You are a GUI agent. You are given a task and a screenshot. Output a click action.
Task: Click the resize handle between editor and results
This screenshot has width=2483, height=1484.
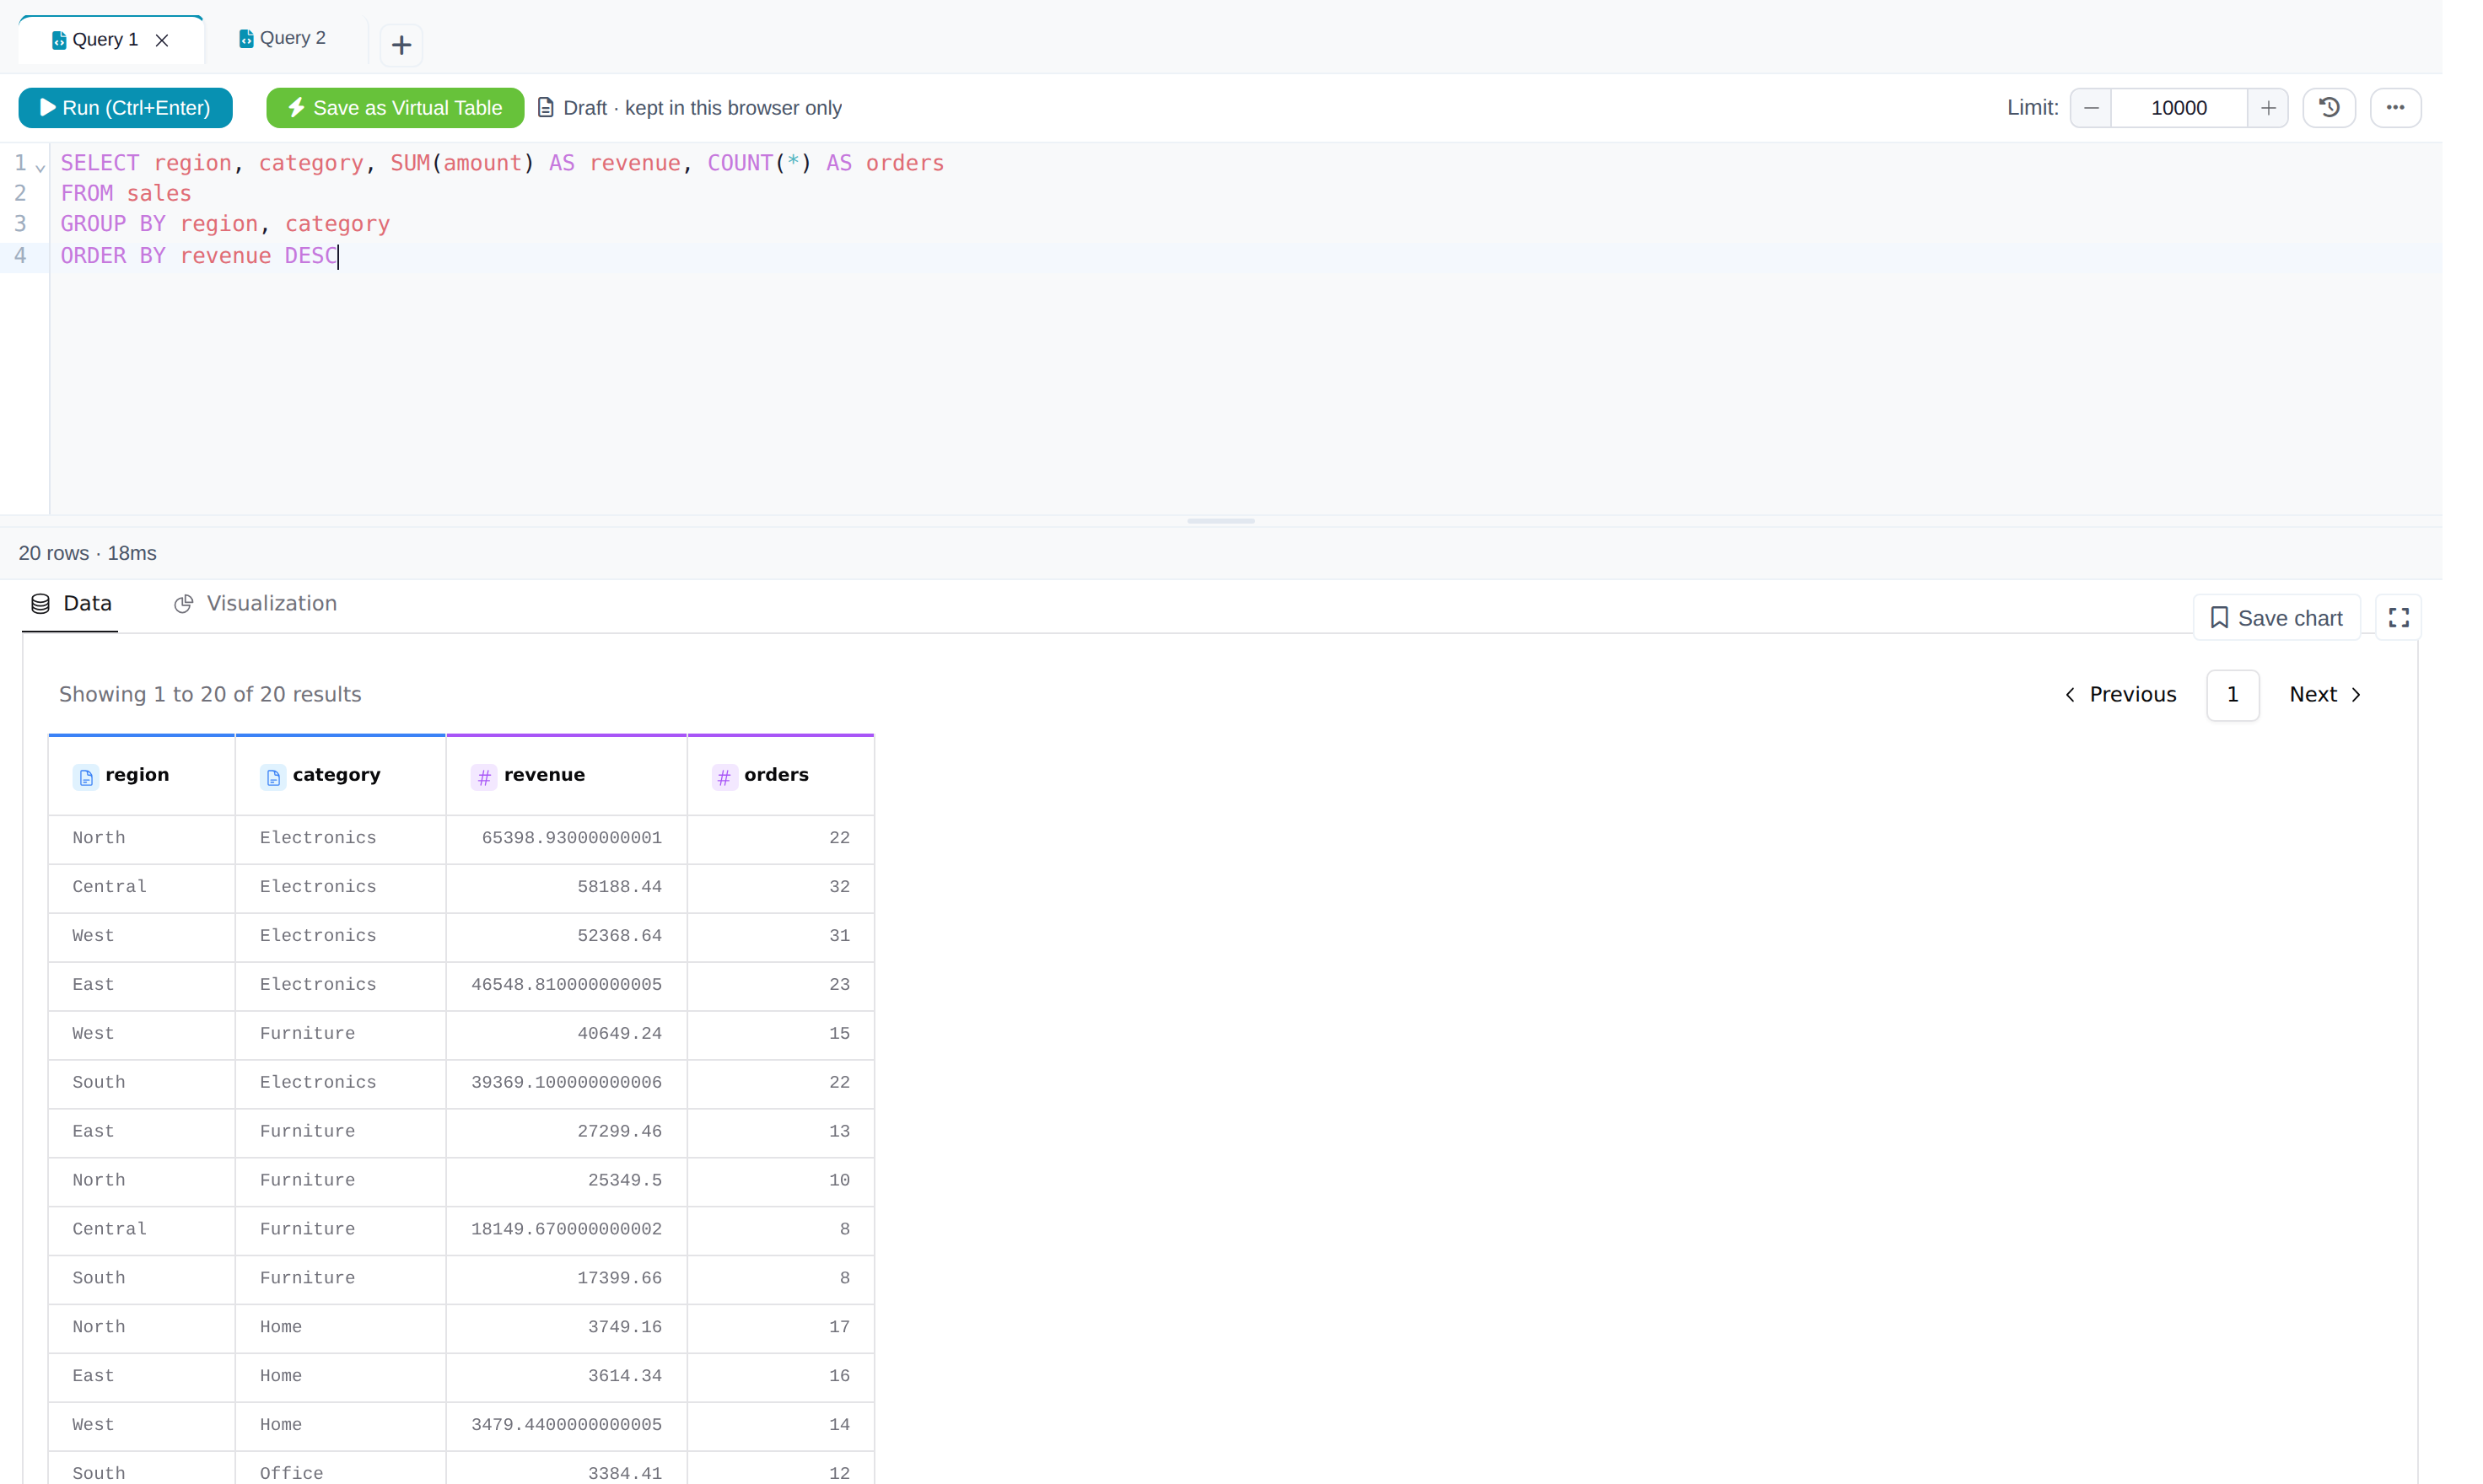[1220, 521]
